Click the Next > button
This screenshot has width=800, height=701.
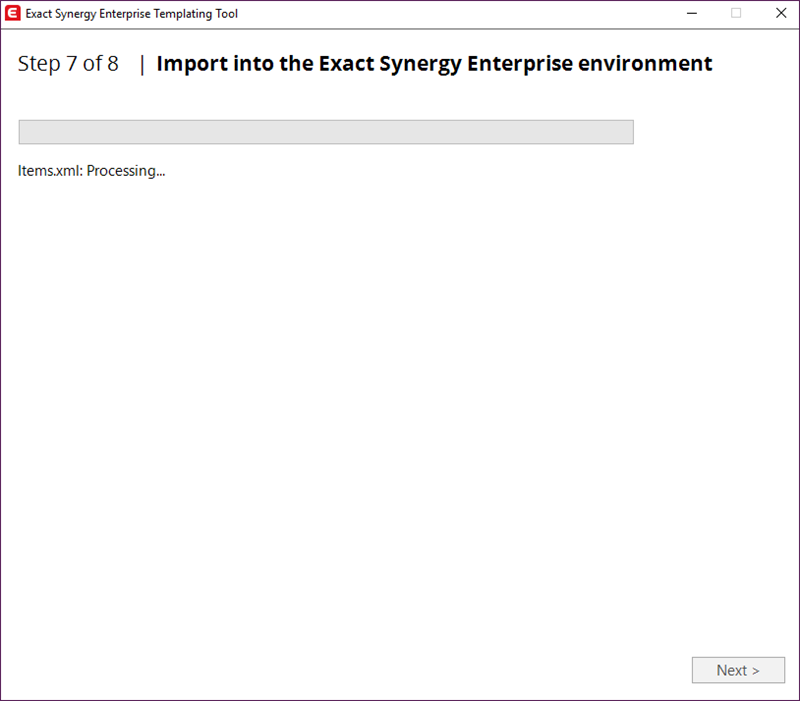(x=738, y=670)
